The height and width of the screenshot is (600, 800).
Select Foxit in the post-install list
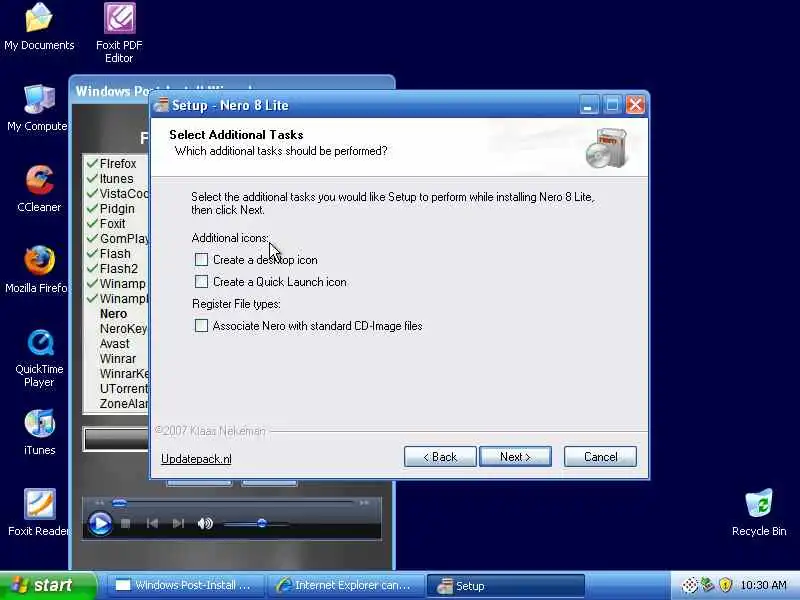[x=112, y=223]
